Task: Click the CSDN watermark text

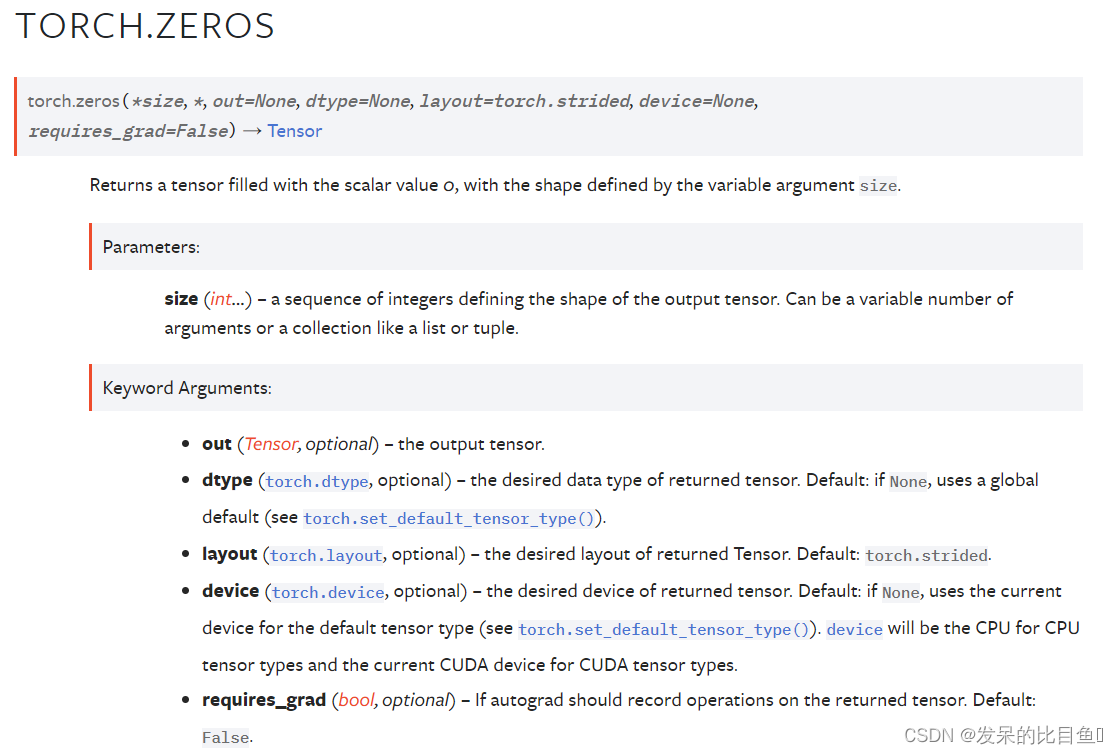Action: [1003, 735]
